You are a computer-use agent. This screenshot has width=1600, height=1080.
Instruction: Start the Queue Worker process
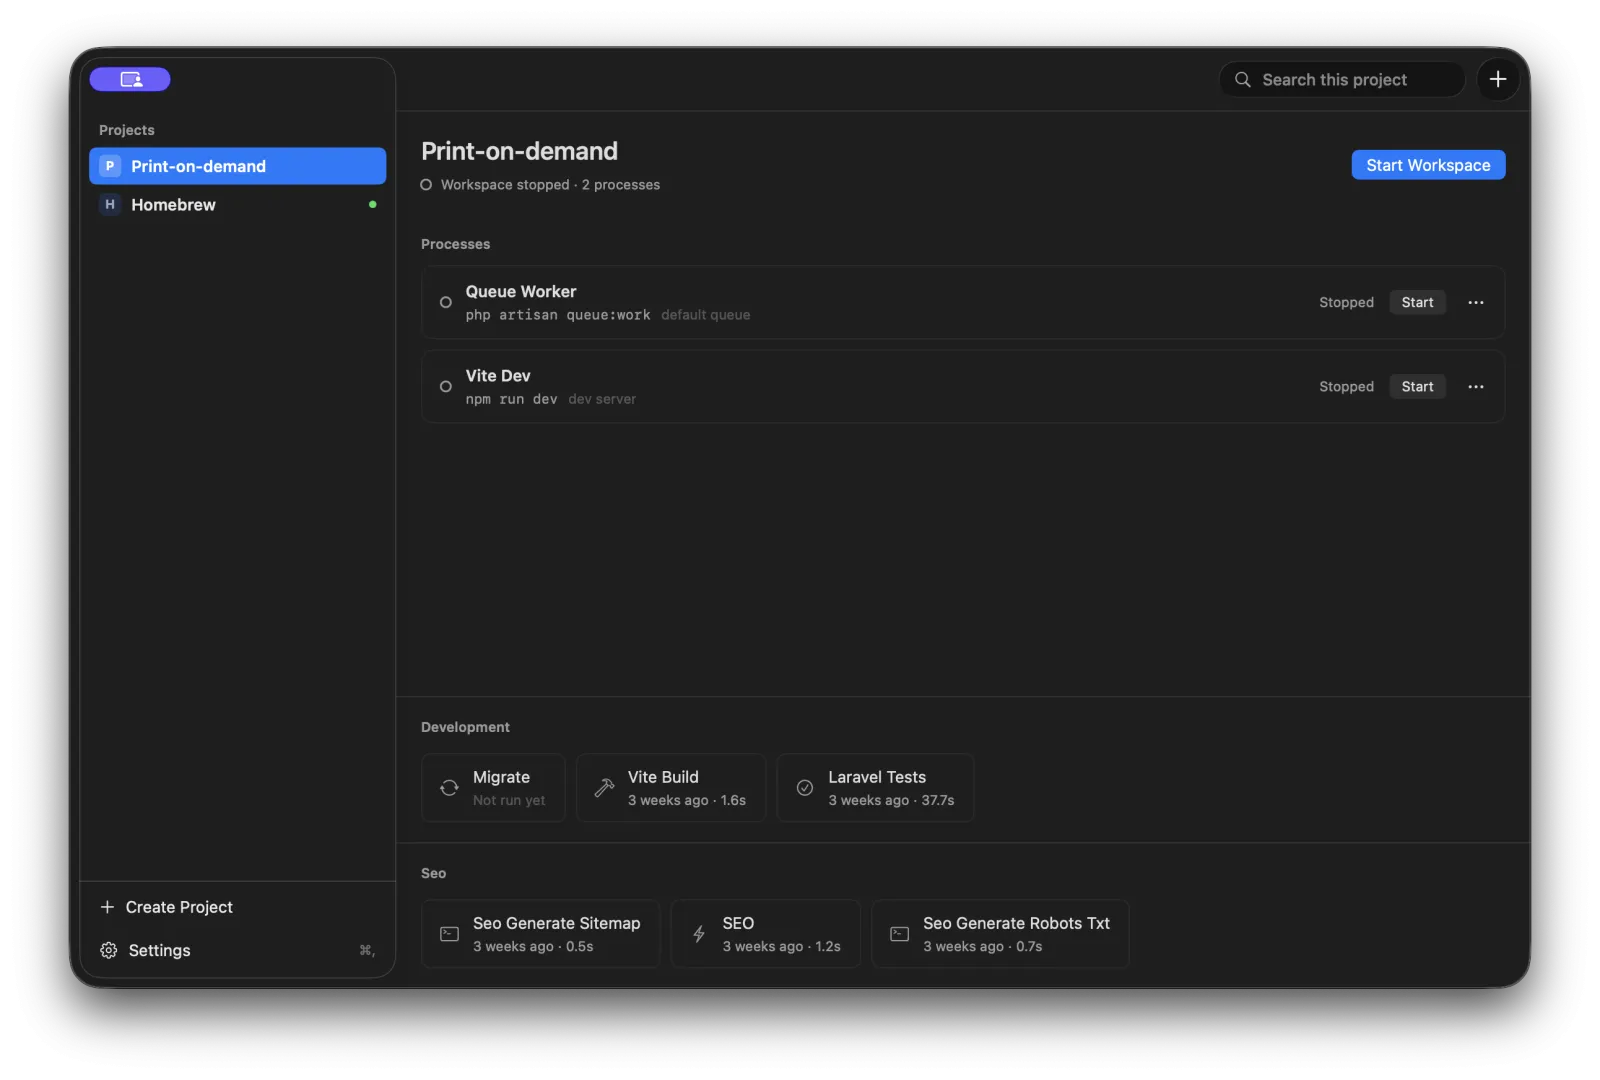click(1417, 302)
